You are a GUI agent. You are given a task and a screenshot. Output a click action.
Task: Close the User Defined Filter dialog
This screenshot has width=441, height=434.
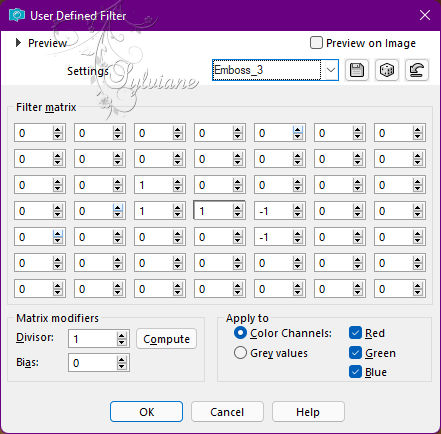coord(425,15)
